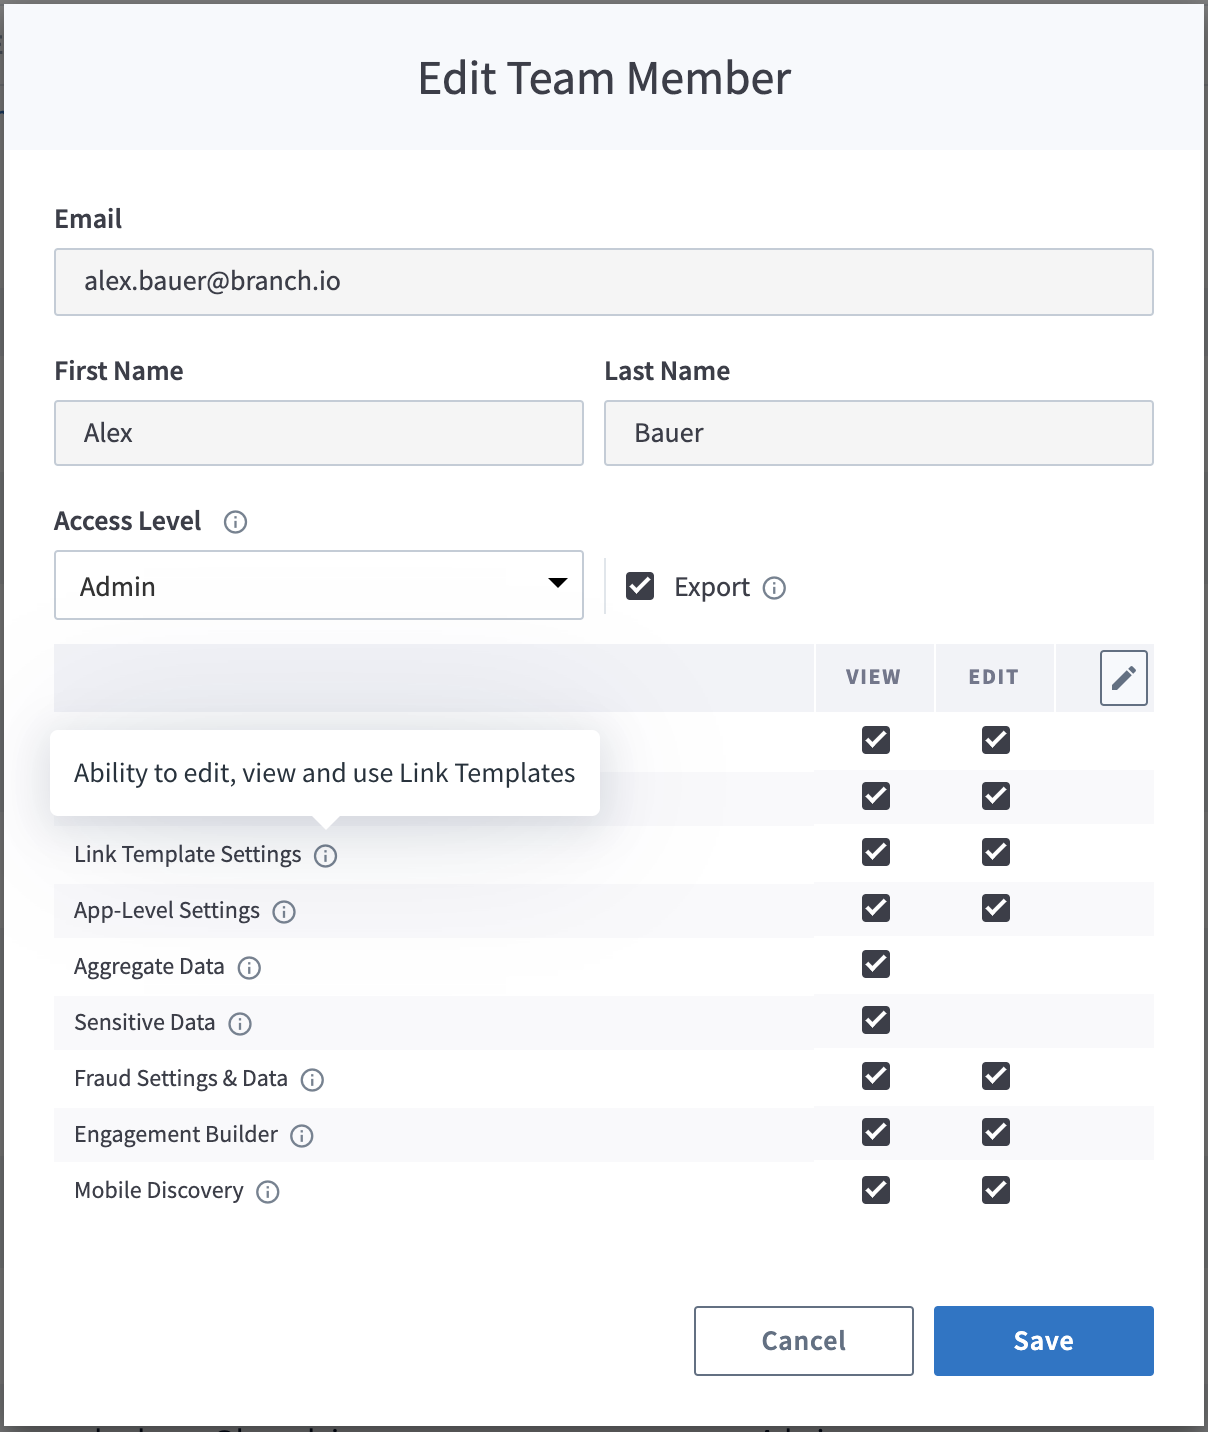The image size is (1208, 1432).
Task: Toggle View checkbox for Engagement Builder
Action: click(876, 1132)
